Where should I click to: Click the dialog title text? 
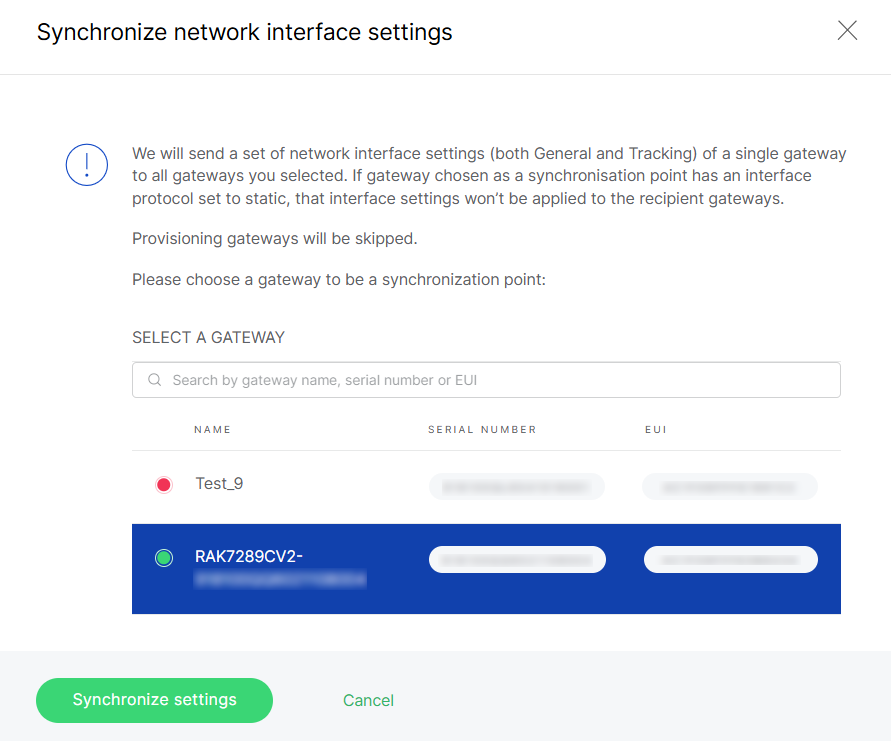click(x=244, y=32)
